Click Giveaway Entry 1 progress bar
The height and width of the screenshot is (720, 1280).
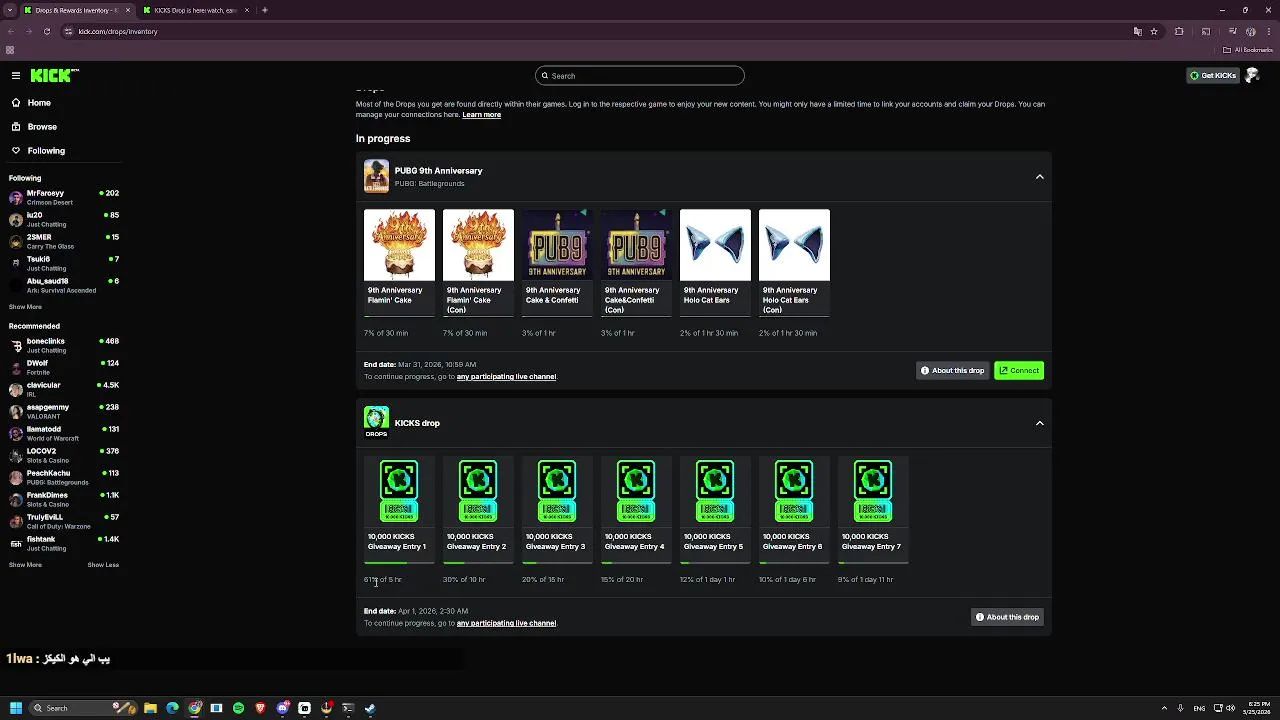click(399, 563)
